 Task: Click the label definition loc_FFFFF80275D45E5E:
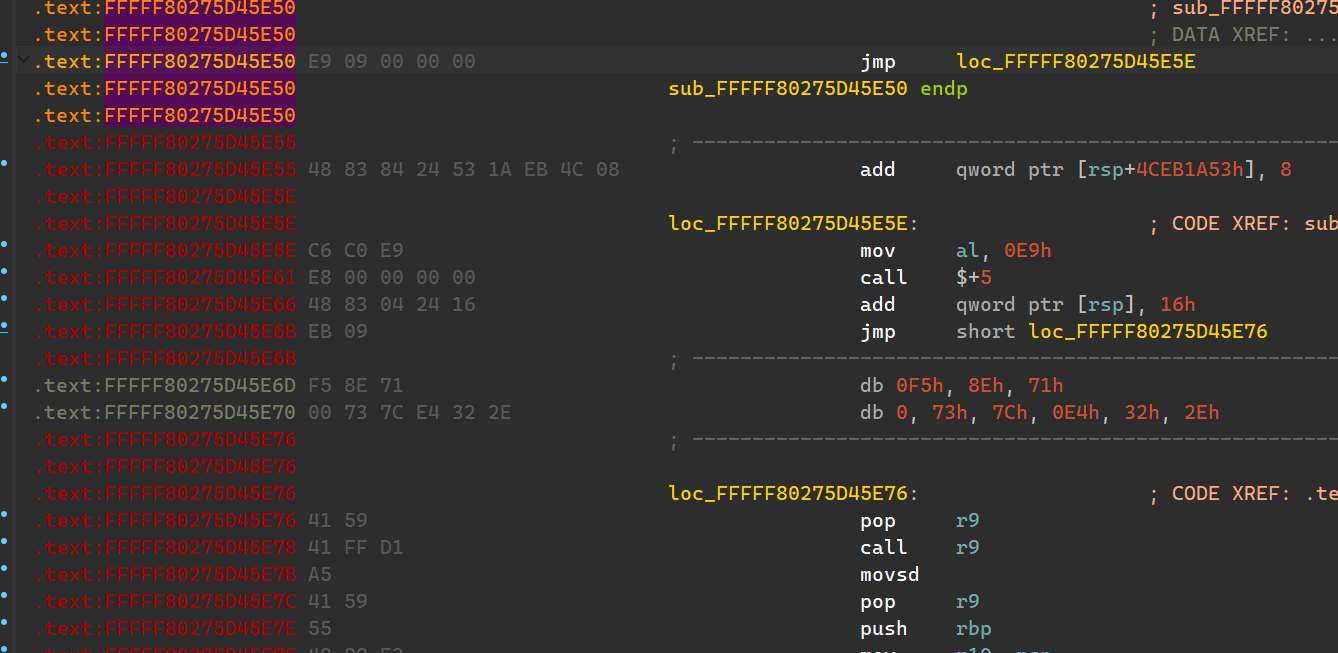coord(794,224)
